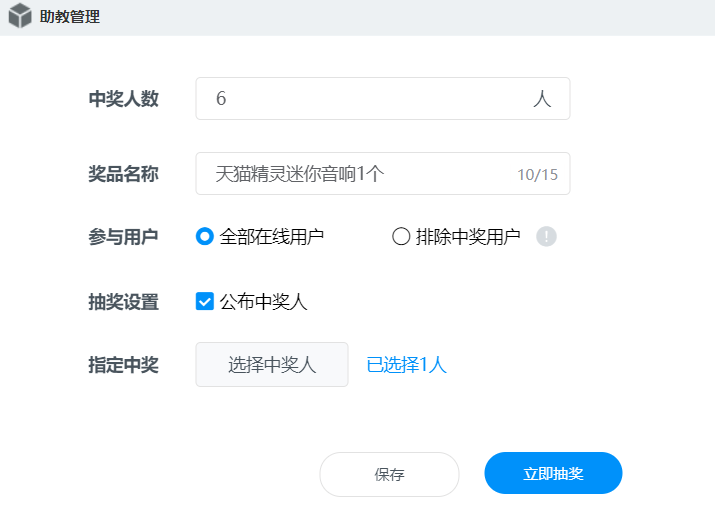Click the 中奖人数 field label
Image resolution: width=715 pixels, height=528 pixels.
click(124, 99)
